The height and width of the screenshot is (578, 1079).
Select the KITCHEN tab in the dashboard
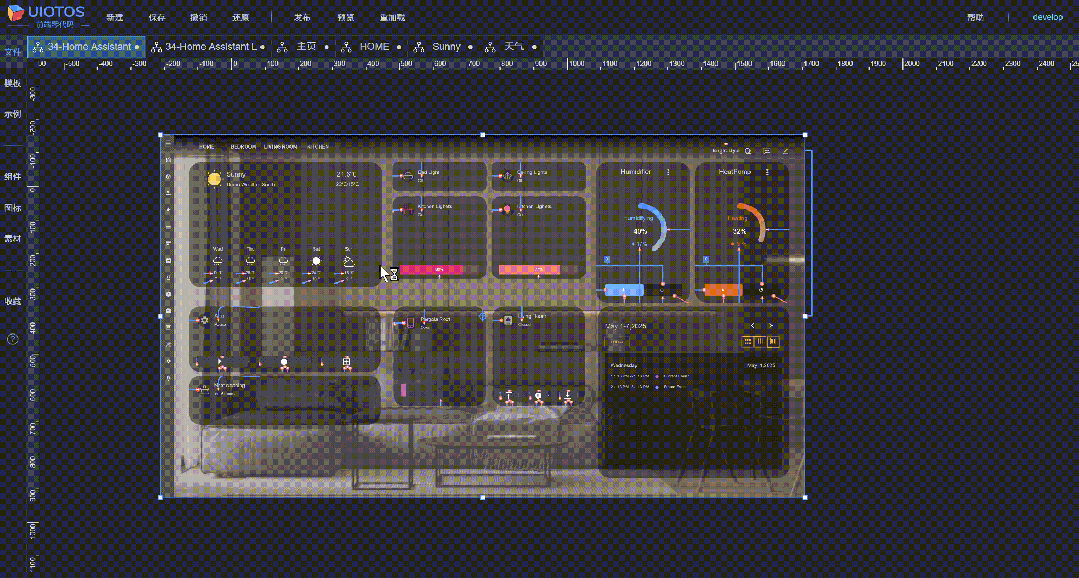[x=317, y=147]
